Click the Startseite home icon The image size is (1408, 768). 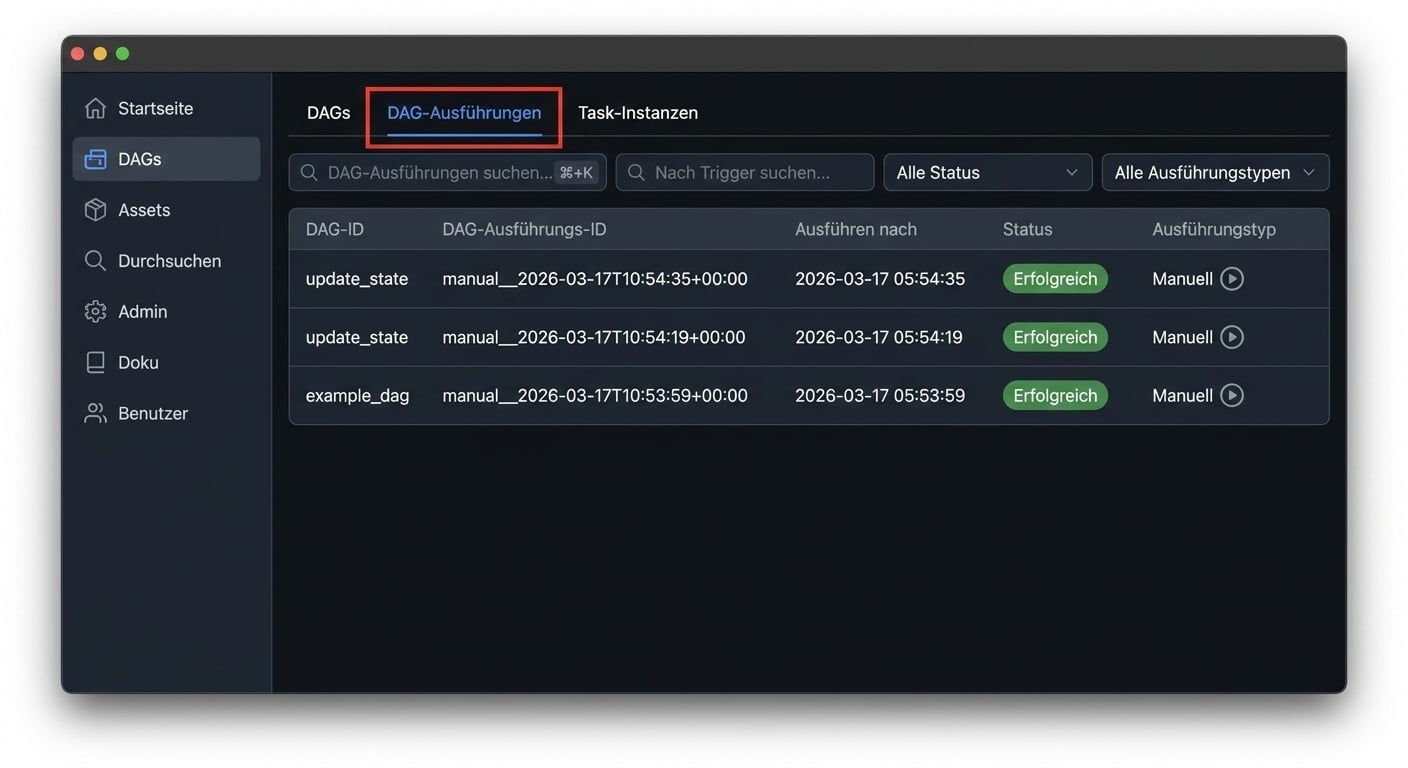(95, 108)
